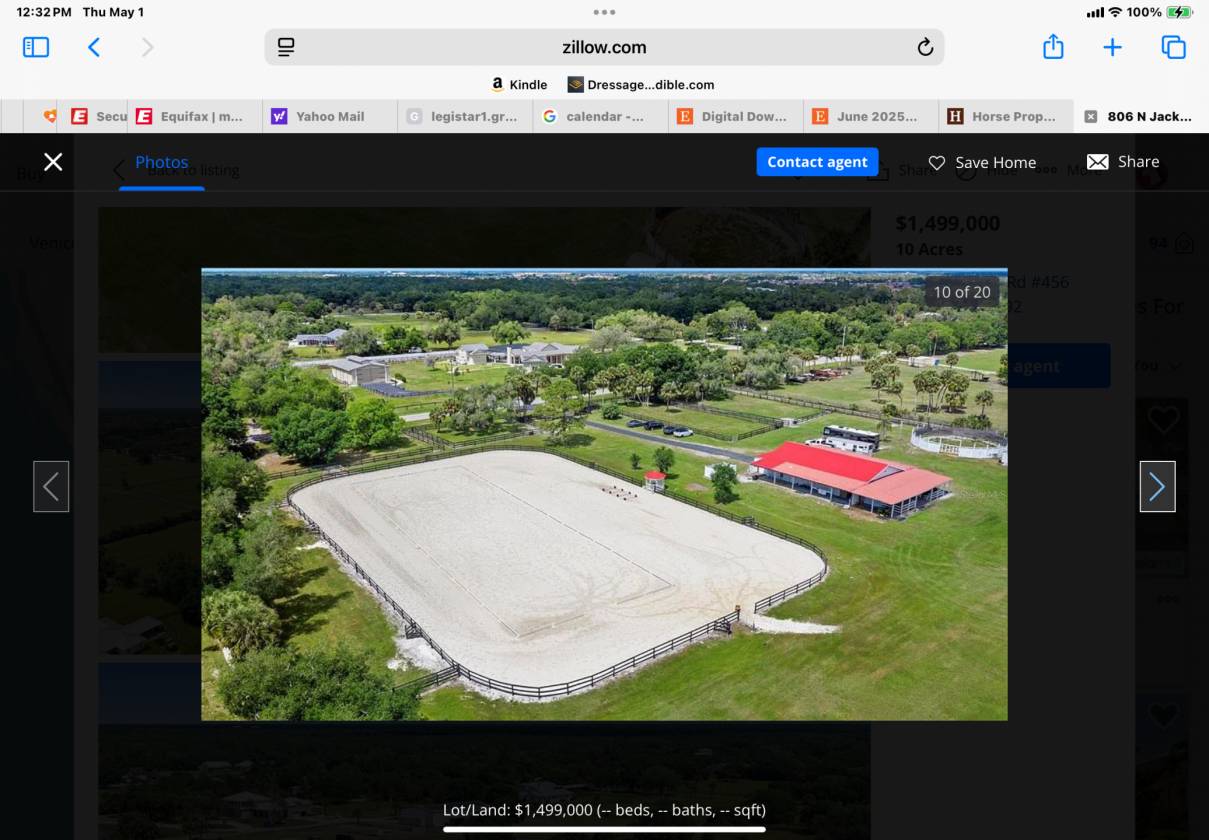Close the photo viewer with X icon
The width and height of the screenshot is (1209, 840).
point(53,162)
